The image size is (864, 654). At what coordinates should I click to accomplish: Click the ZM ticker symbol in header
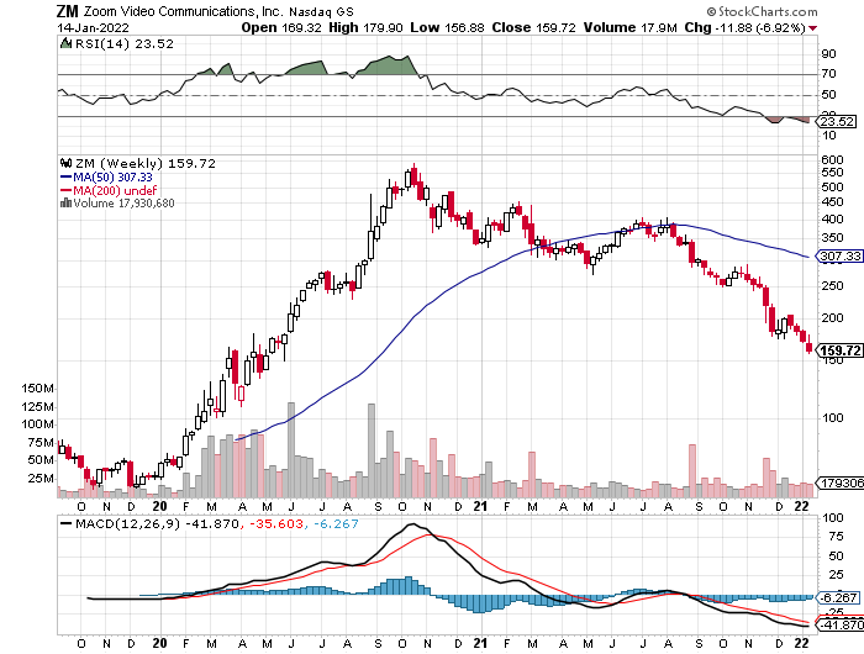pos(67,11)
